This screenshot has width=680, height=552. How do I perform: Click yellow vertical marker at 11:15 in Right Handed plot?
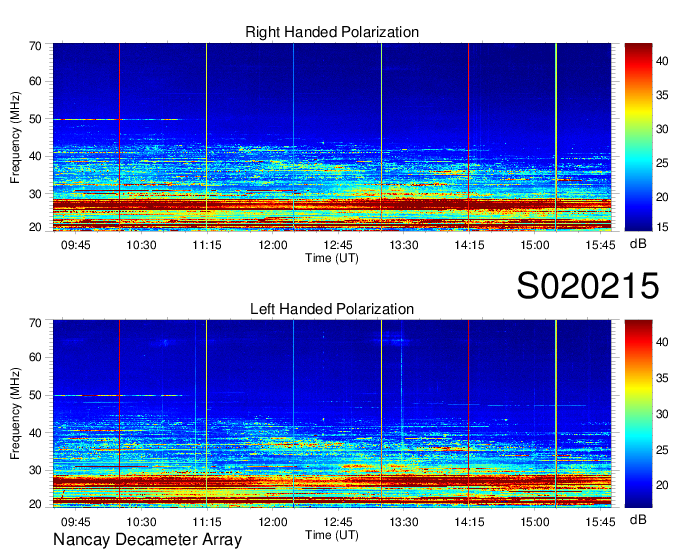[206, 137]
